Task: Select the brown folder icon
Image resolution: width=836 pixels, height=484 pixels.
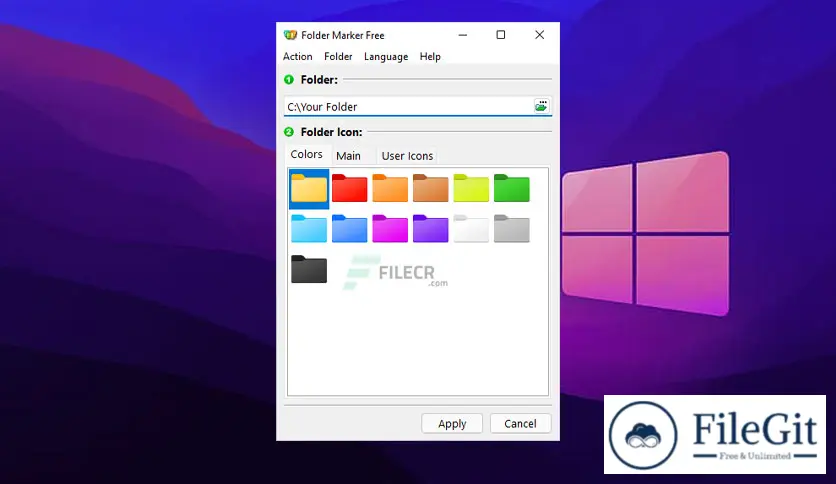Action: point(430,188)
